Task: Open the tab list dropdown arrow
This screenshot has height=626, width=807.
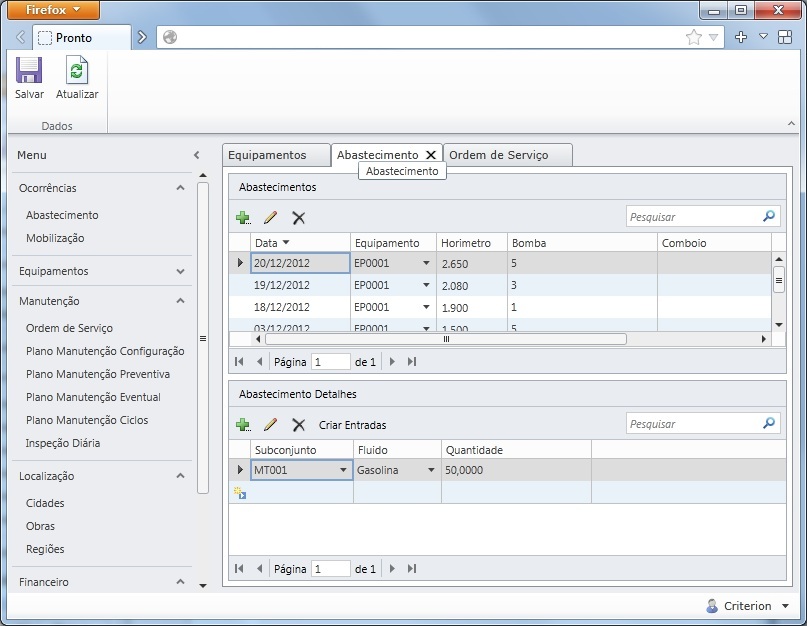Action: click(x=763, y=37)
